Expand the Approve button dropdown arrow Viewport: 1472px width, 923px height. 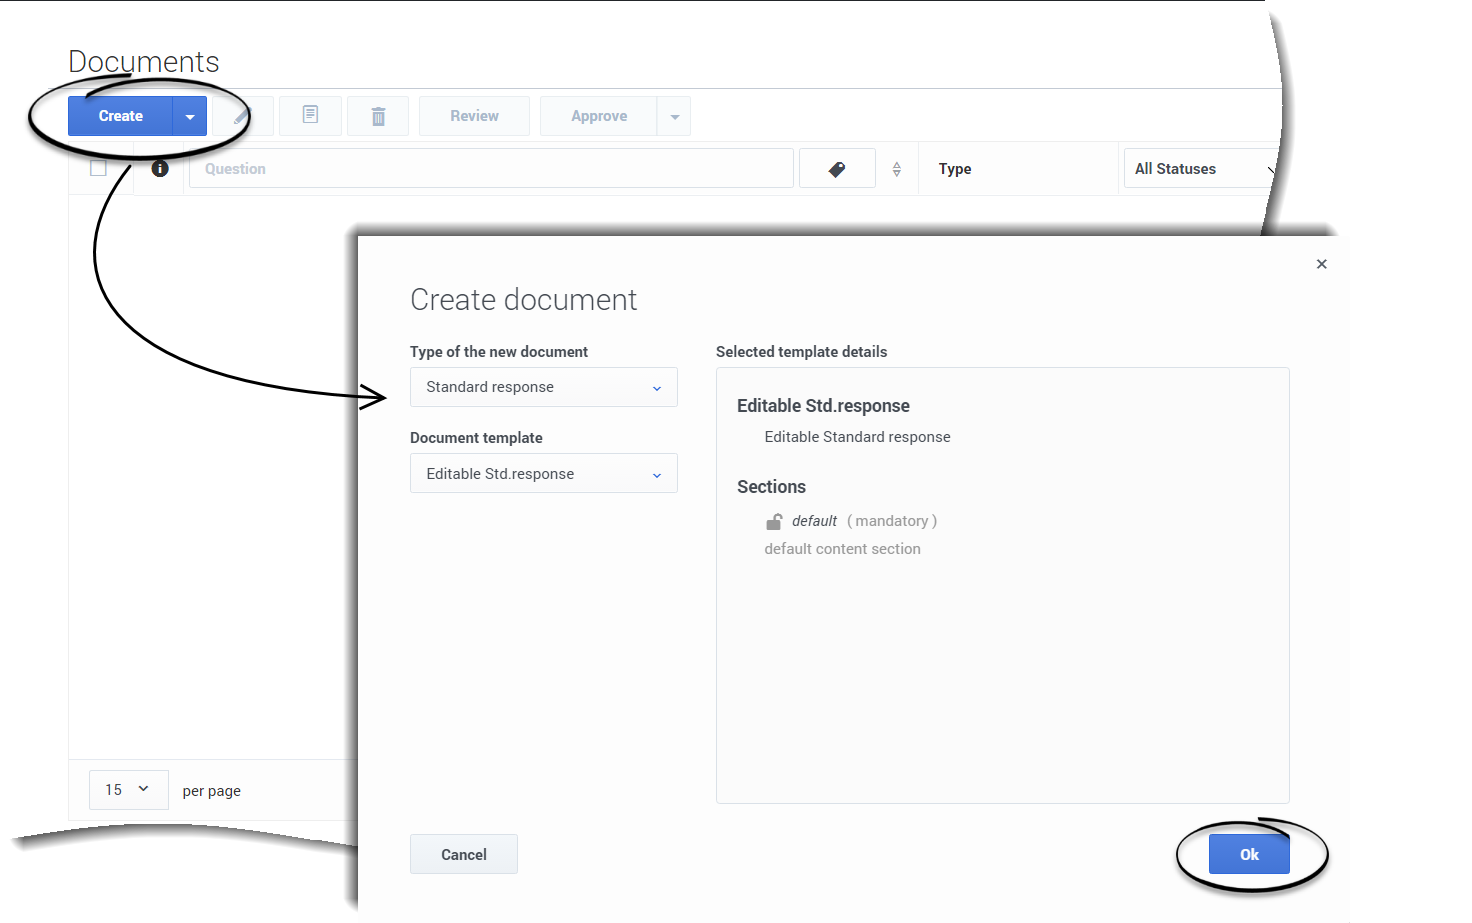675,117
